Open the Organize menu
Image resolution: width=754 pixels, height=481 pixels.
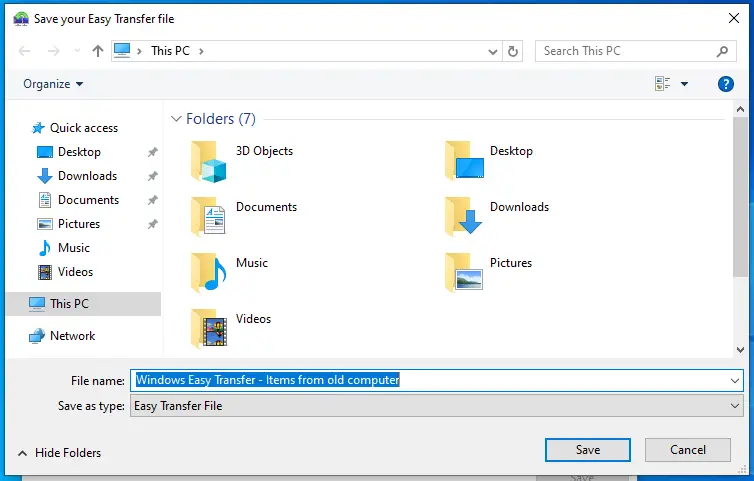point(53,84)
